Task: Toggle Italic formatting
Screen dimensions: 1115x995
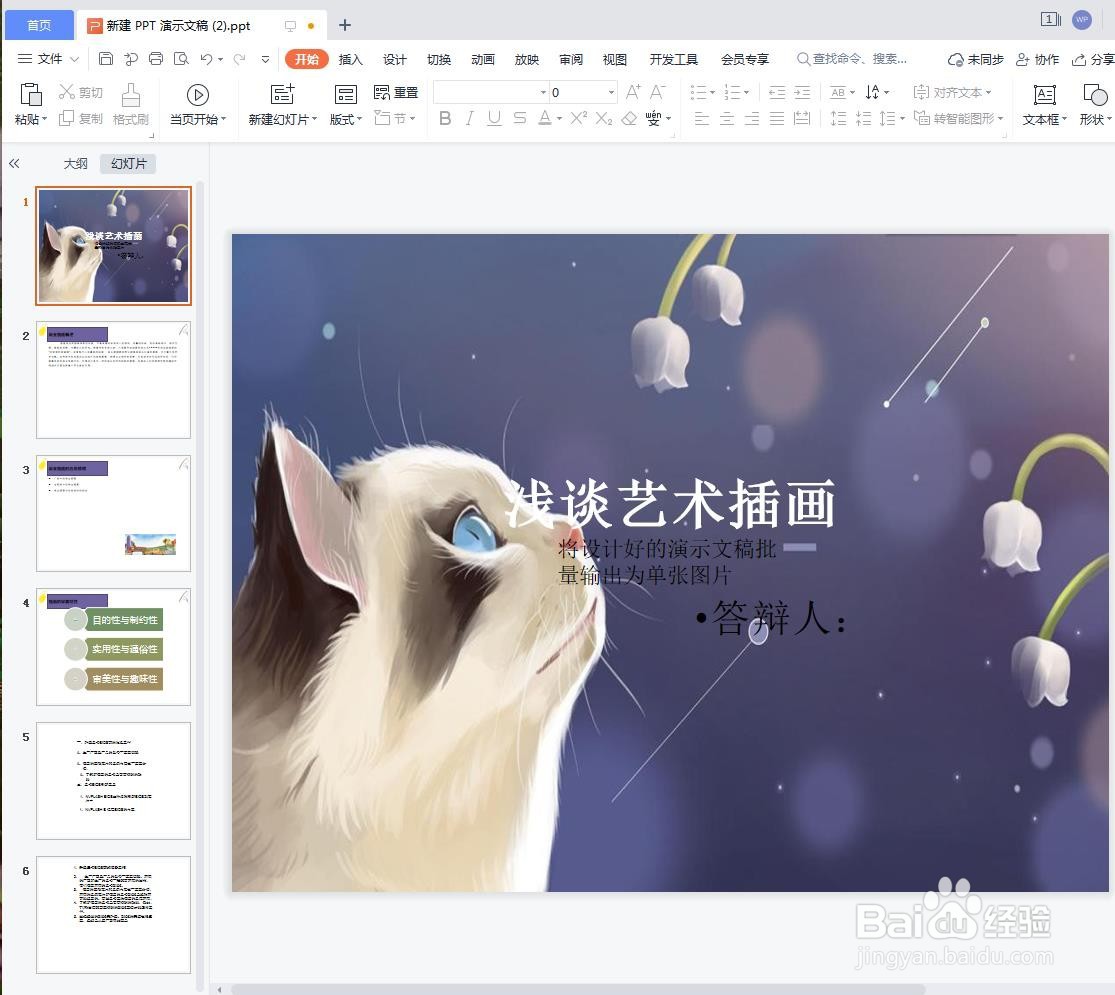Action: tap(469, 118)
